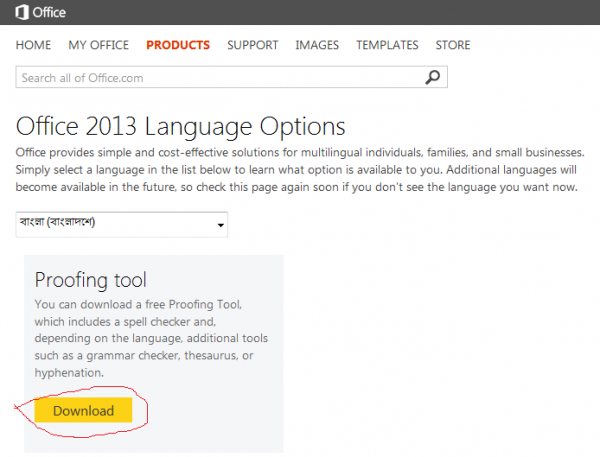This screenshot has height=457, width=600.
Task: Click the Office 2013 Language Options title
Action: (x=181, y=127)
